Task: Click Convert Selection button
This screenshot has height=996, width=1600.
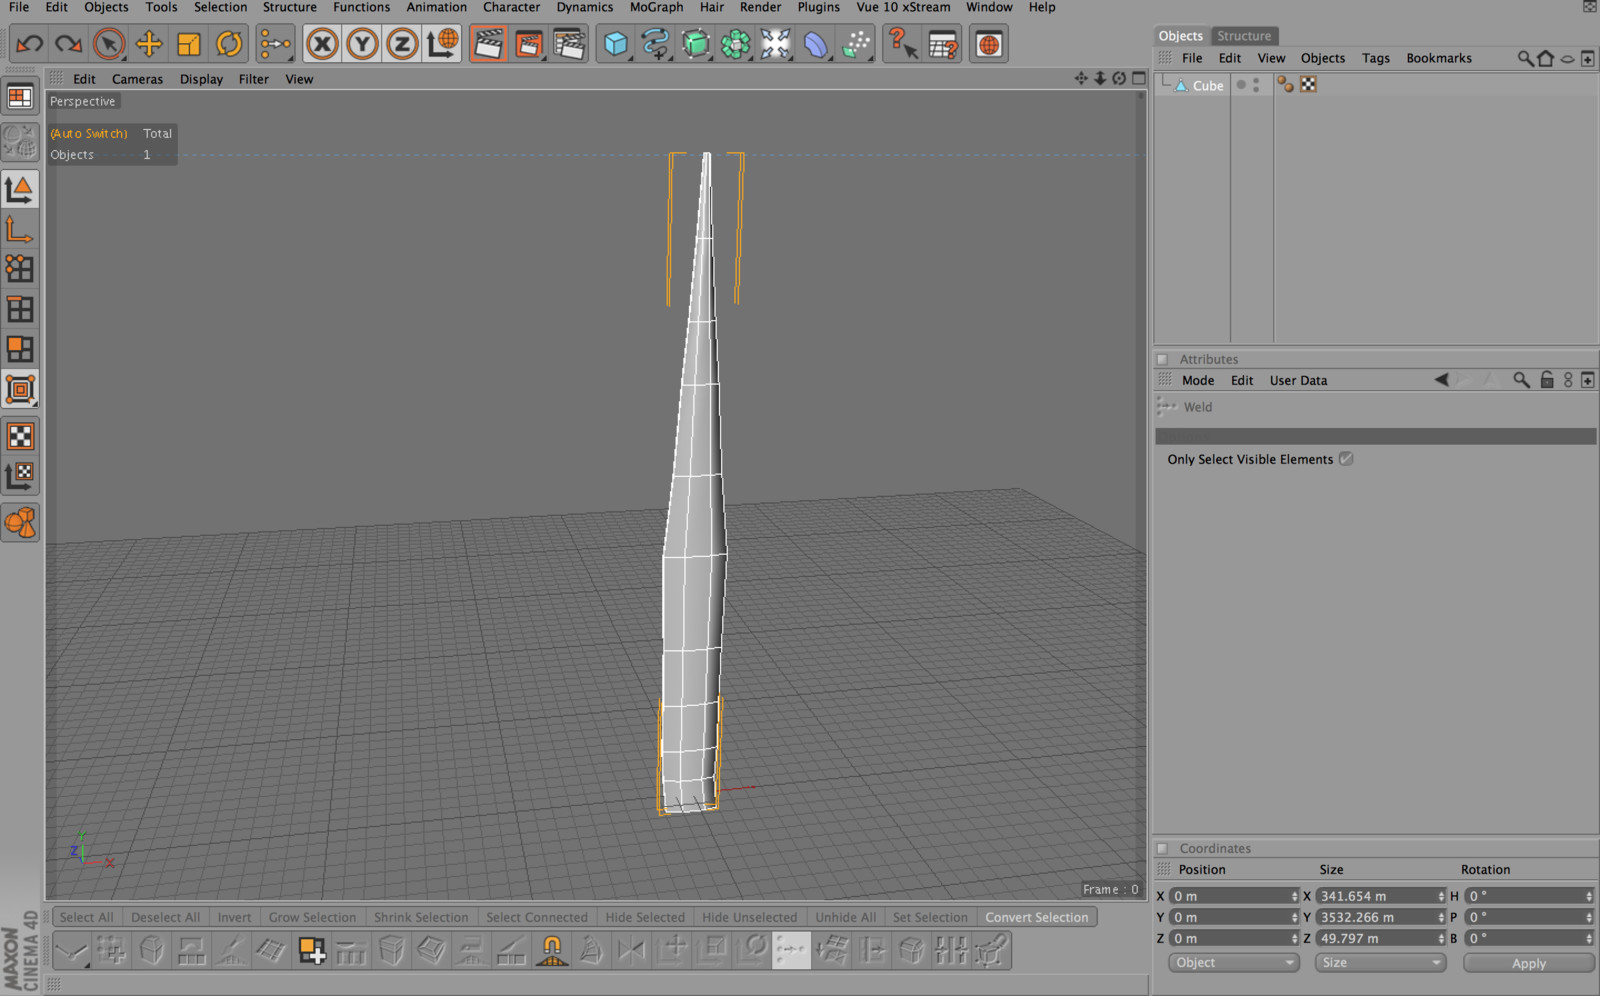Action: pos(1036,917)
